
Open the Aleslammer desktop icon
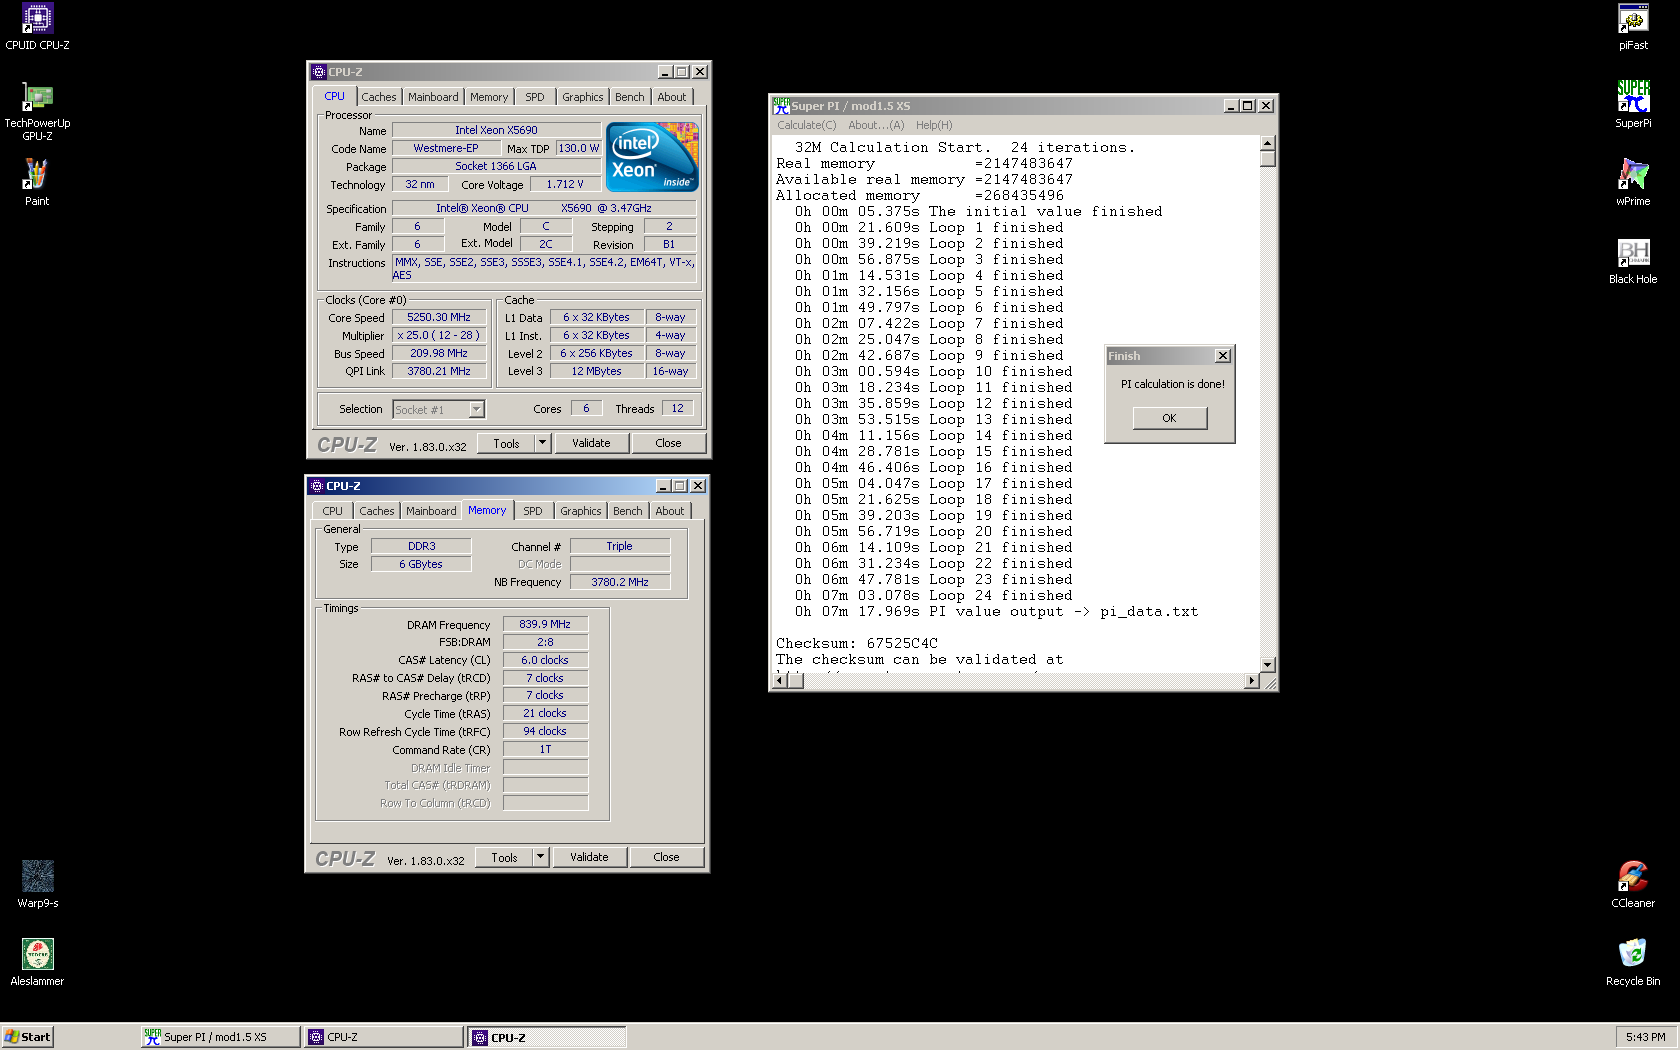point(37,963)
